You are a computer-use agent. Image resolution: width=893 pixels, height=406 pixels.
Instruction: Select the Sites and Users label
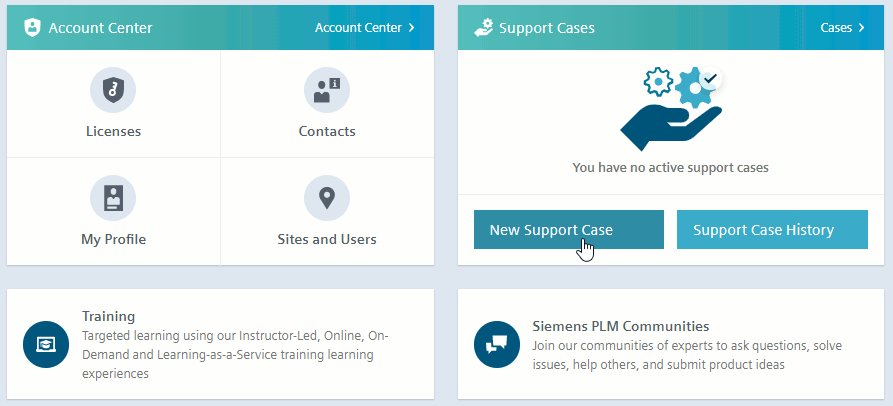pyautogui.click(x=326, y=239)
